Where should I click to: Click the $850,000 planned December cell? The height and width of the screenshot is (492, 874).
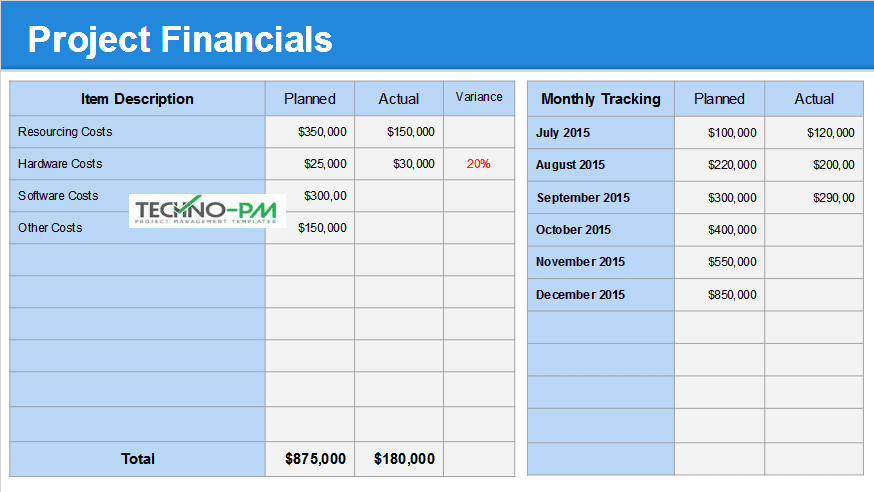click(x=732, y=295)
